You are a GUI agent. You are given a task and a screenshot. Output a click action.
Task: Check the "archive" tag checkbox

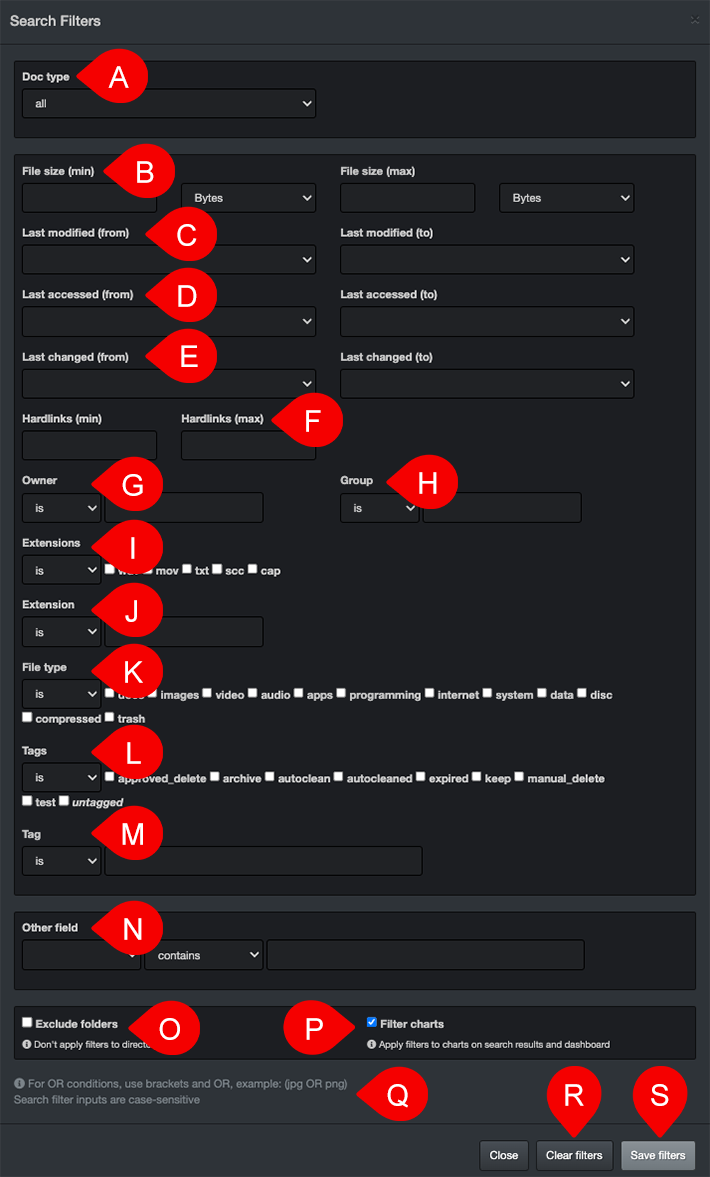(x=213, y=777)
